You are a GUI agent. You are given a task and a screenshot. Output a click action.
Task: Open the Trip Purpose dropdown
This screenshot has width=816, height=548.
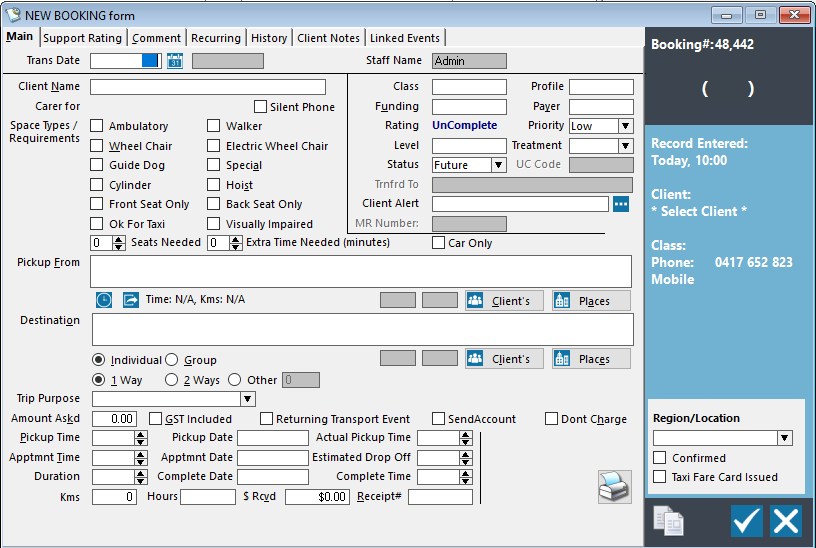pos(248,399)
